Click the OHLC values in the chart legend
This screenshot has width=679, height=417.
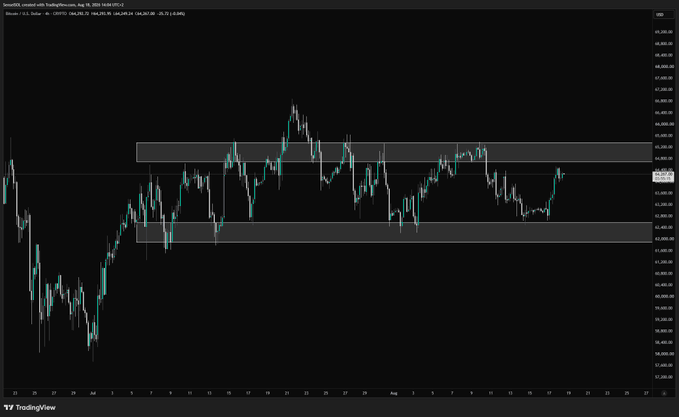pos(127,14)
